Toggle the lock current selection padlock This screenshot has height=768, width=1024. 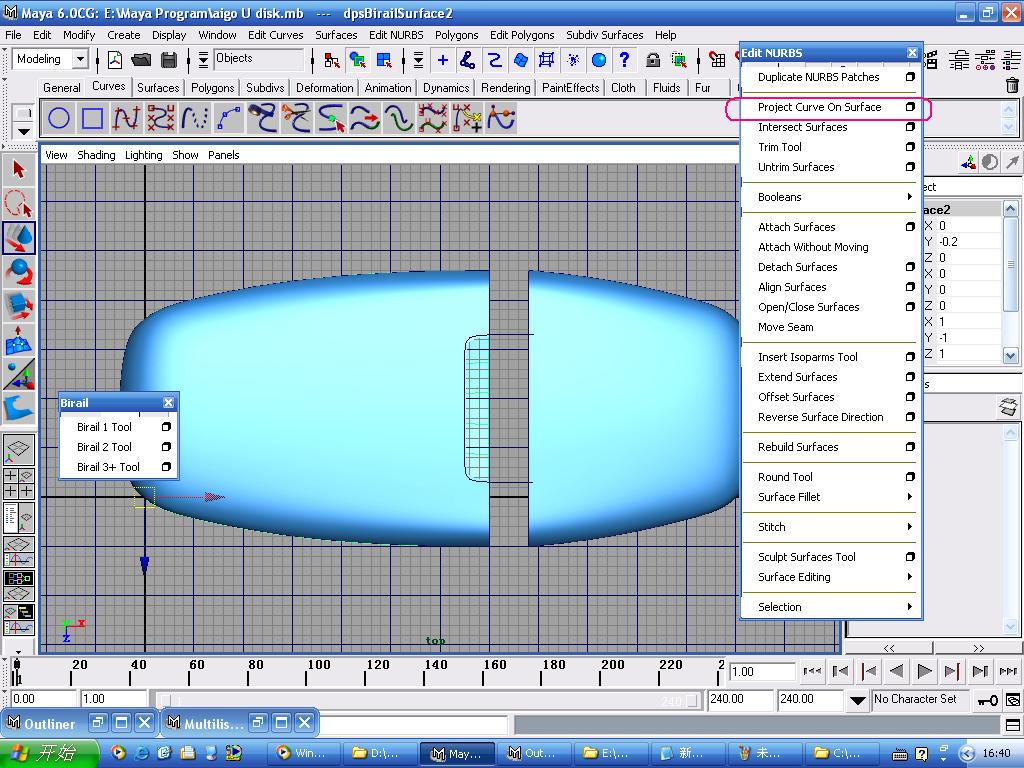(652, 61)
